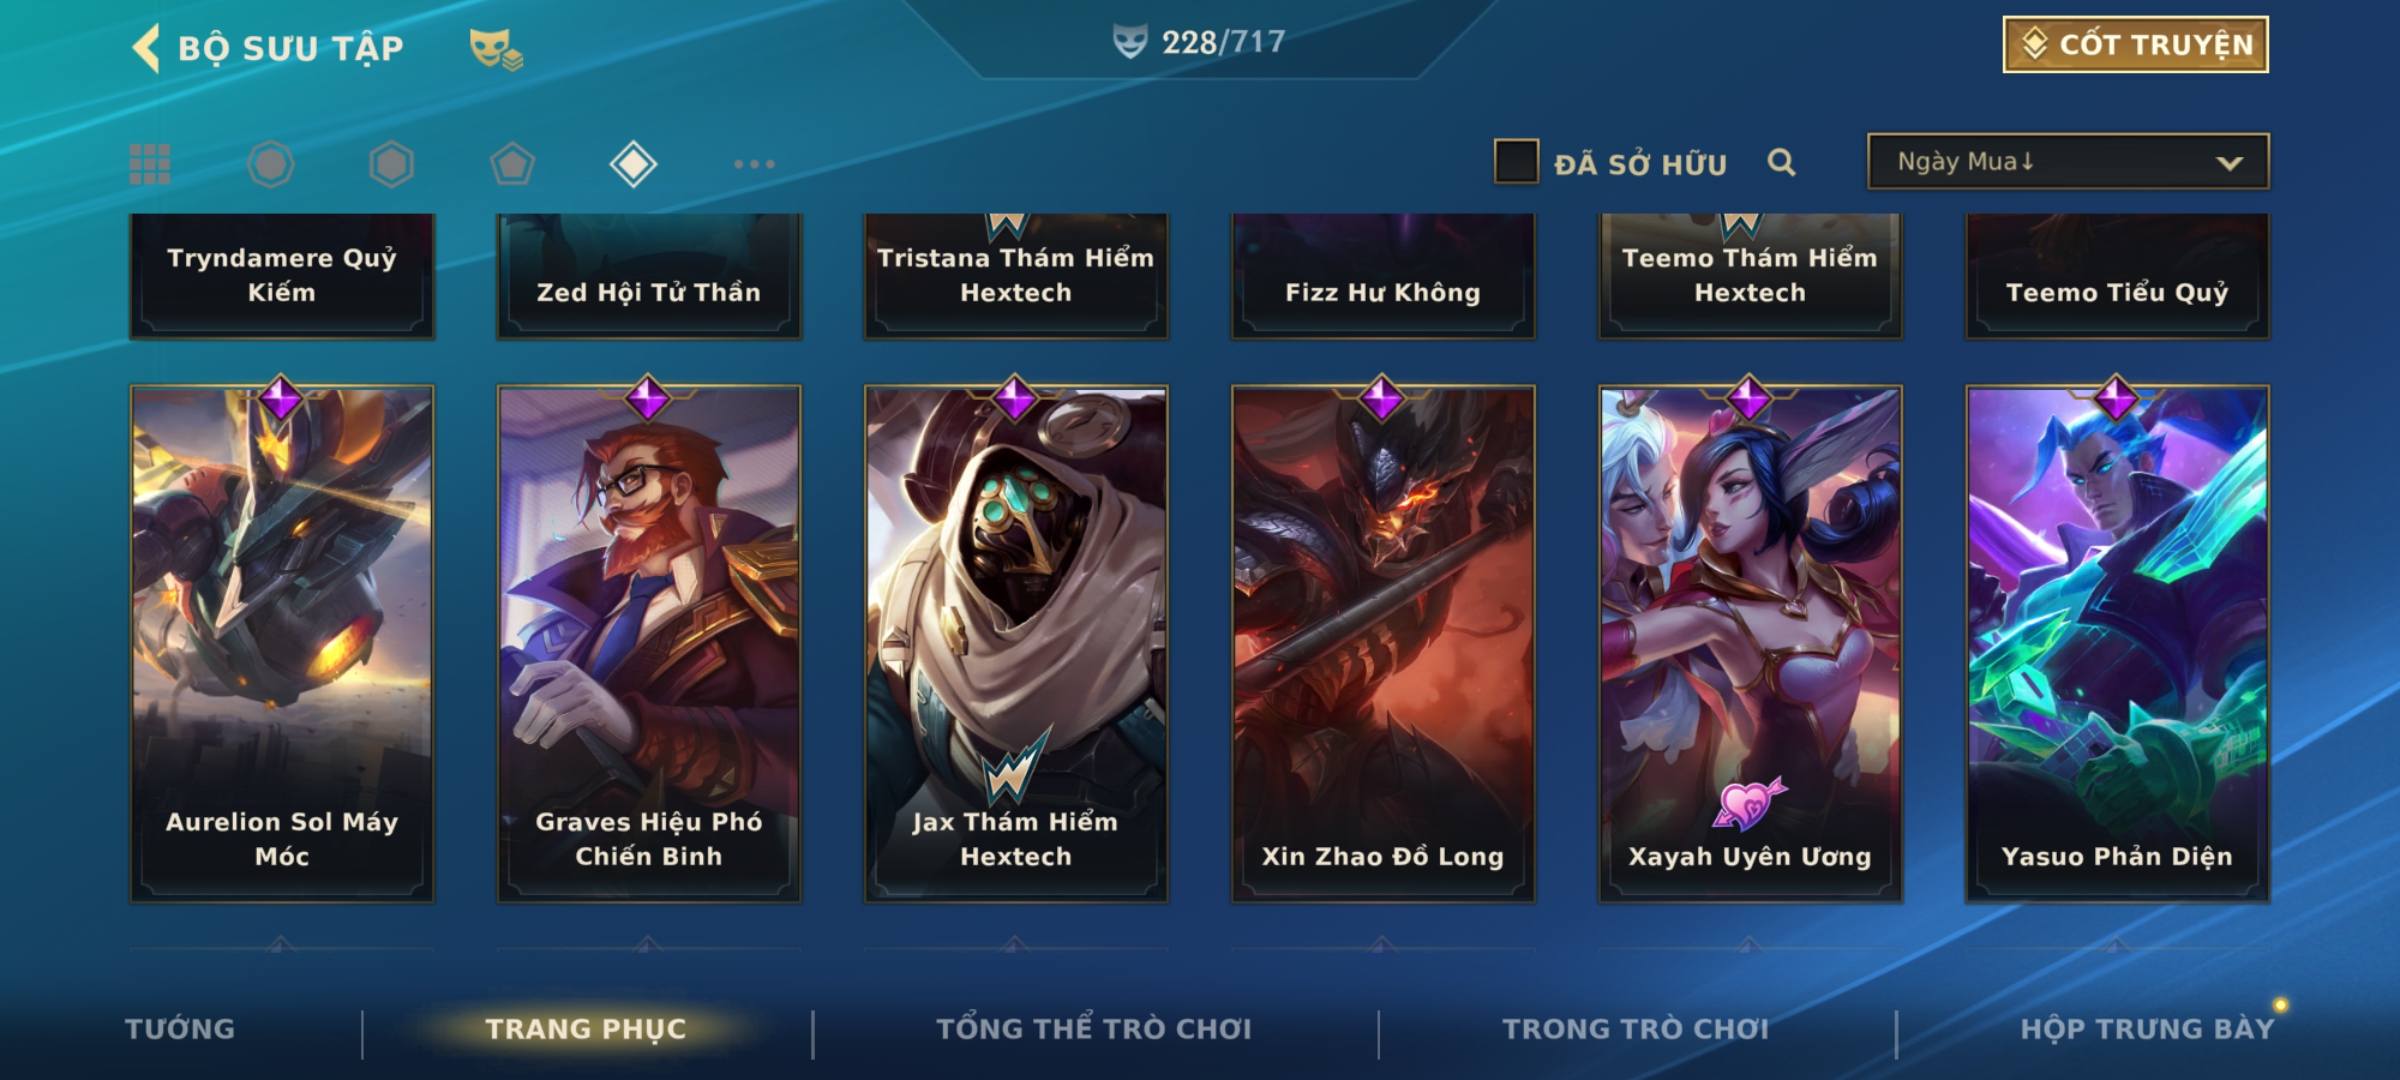Image resolution: width=2400 pixels, height=1080 pixels.
Task: Select the hexagon rarity filter icon
Action: click(x=391, y=164)
